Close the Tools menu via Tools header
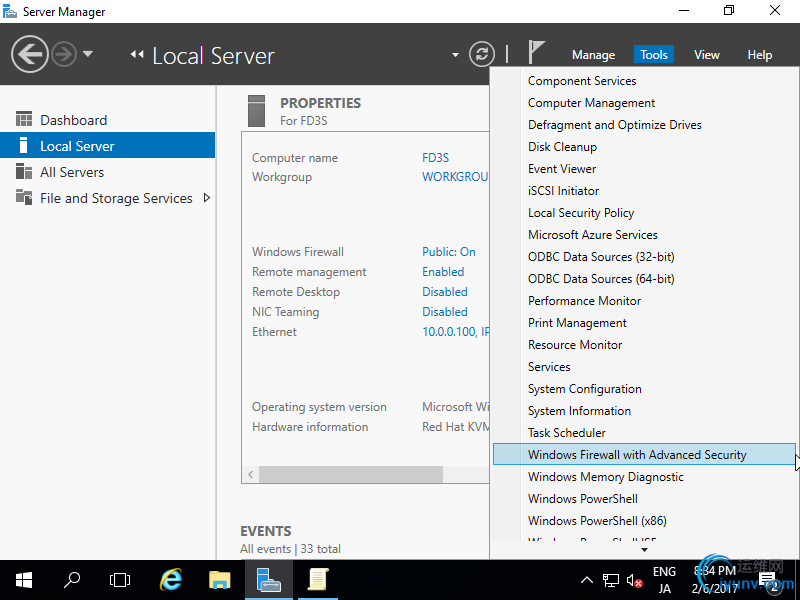Screen dimensions: 800x600 click(x=654, y=55)
